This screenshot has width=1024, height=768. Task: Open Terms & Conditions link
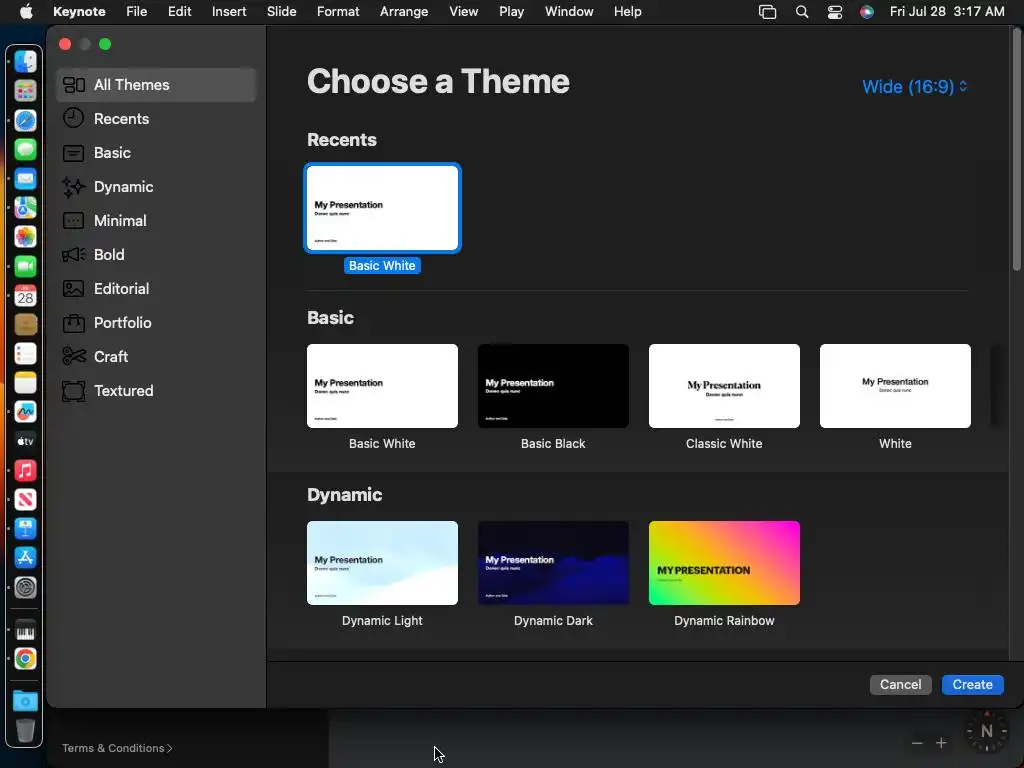pyautogui.click(x=117, y=748)
